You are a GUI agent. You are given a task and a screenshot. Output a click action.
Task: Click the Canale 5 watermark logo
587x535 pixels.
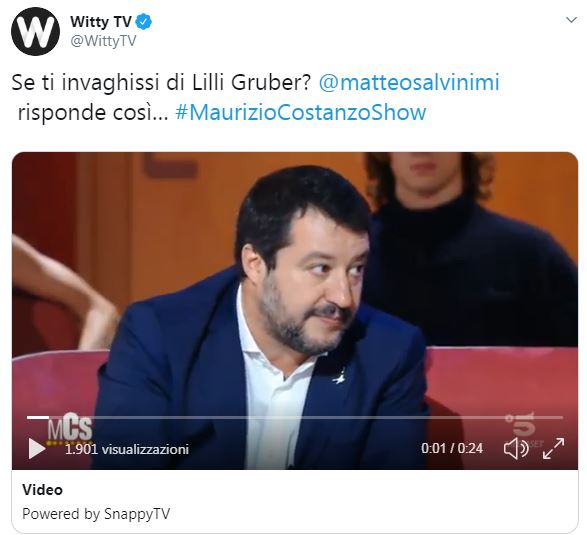click(521, 424)
